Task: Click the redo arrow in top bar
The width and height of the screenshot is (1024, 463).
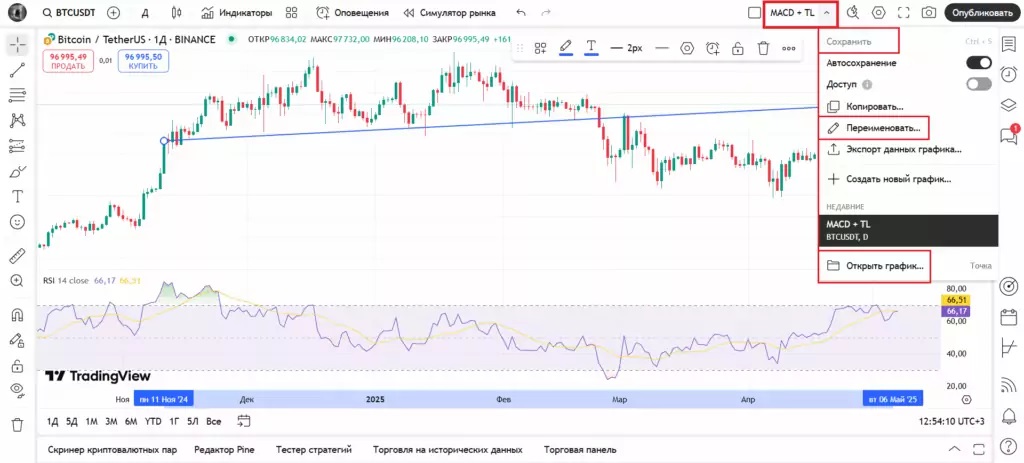Action: click(546, 12)
